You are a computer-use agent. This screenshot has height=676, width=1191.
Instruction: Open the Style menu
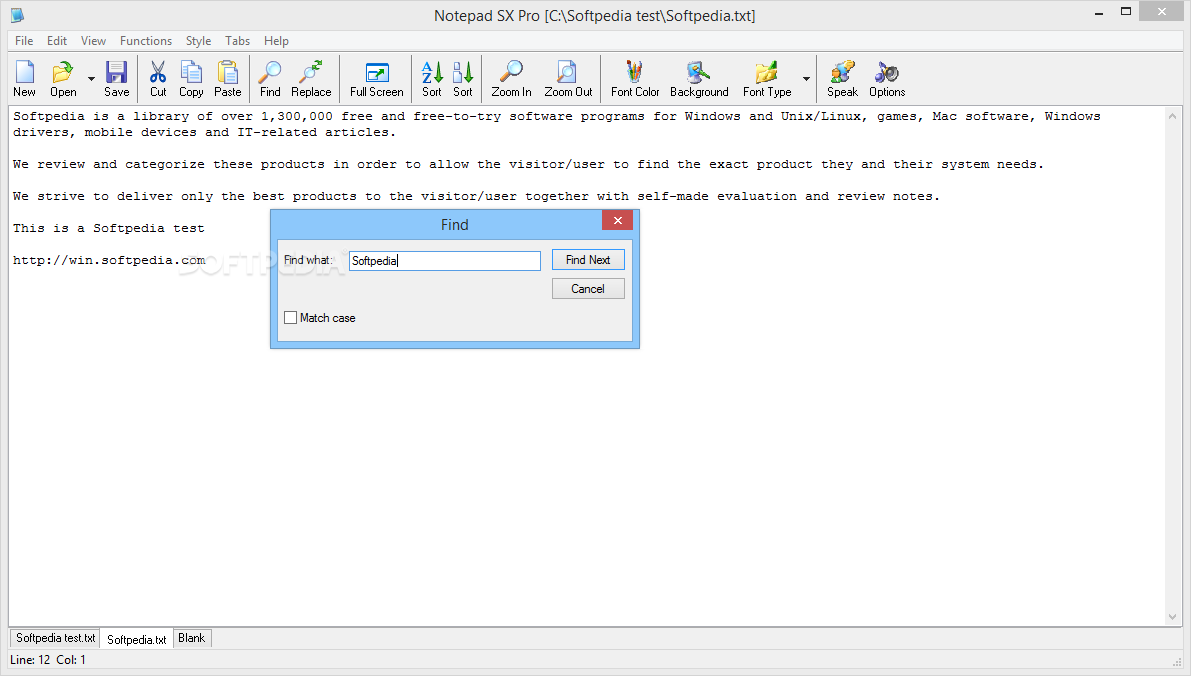tap(198, 41)
